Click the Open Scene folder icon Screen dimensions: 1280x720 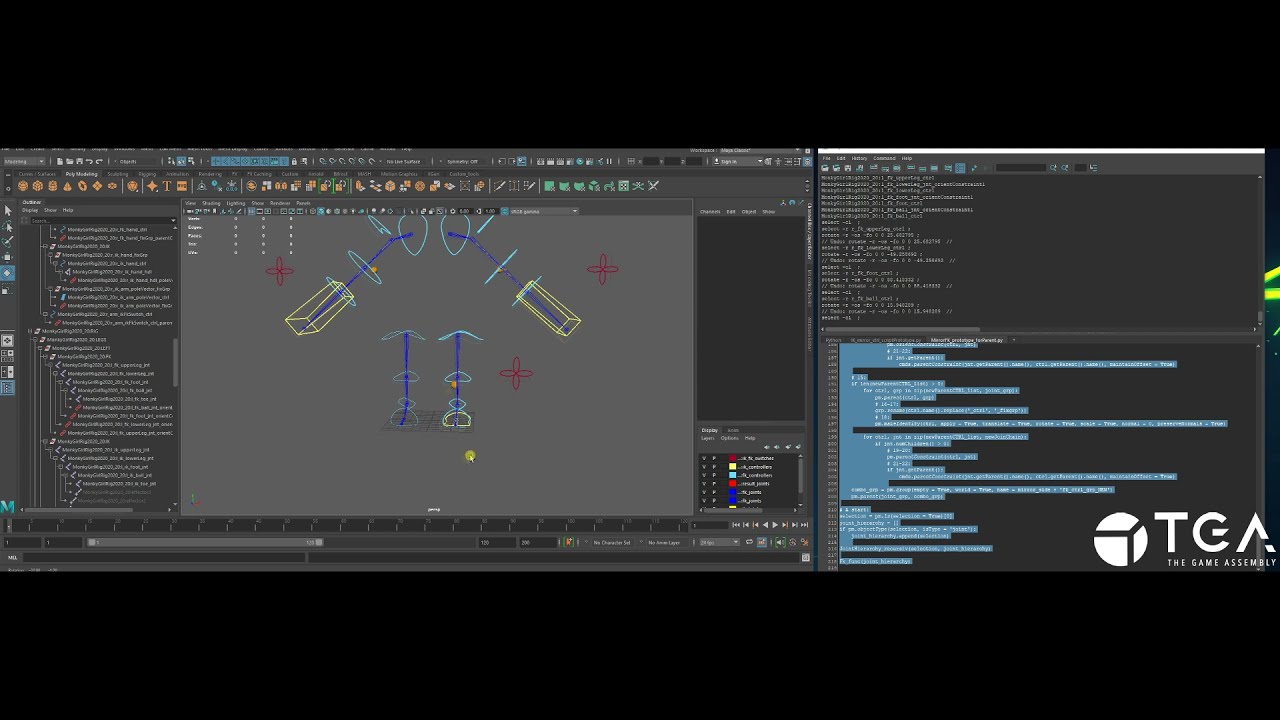[69, 161]
